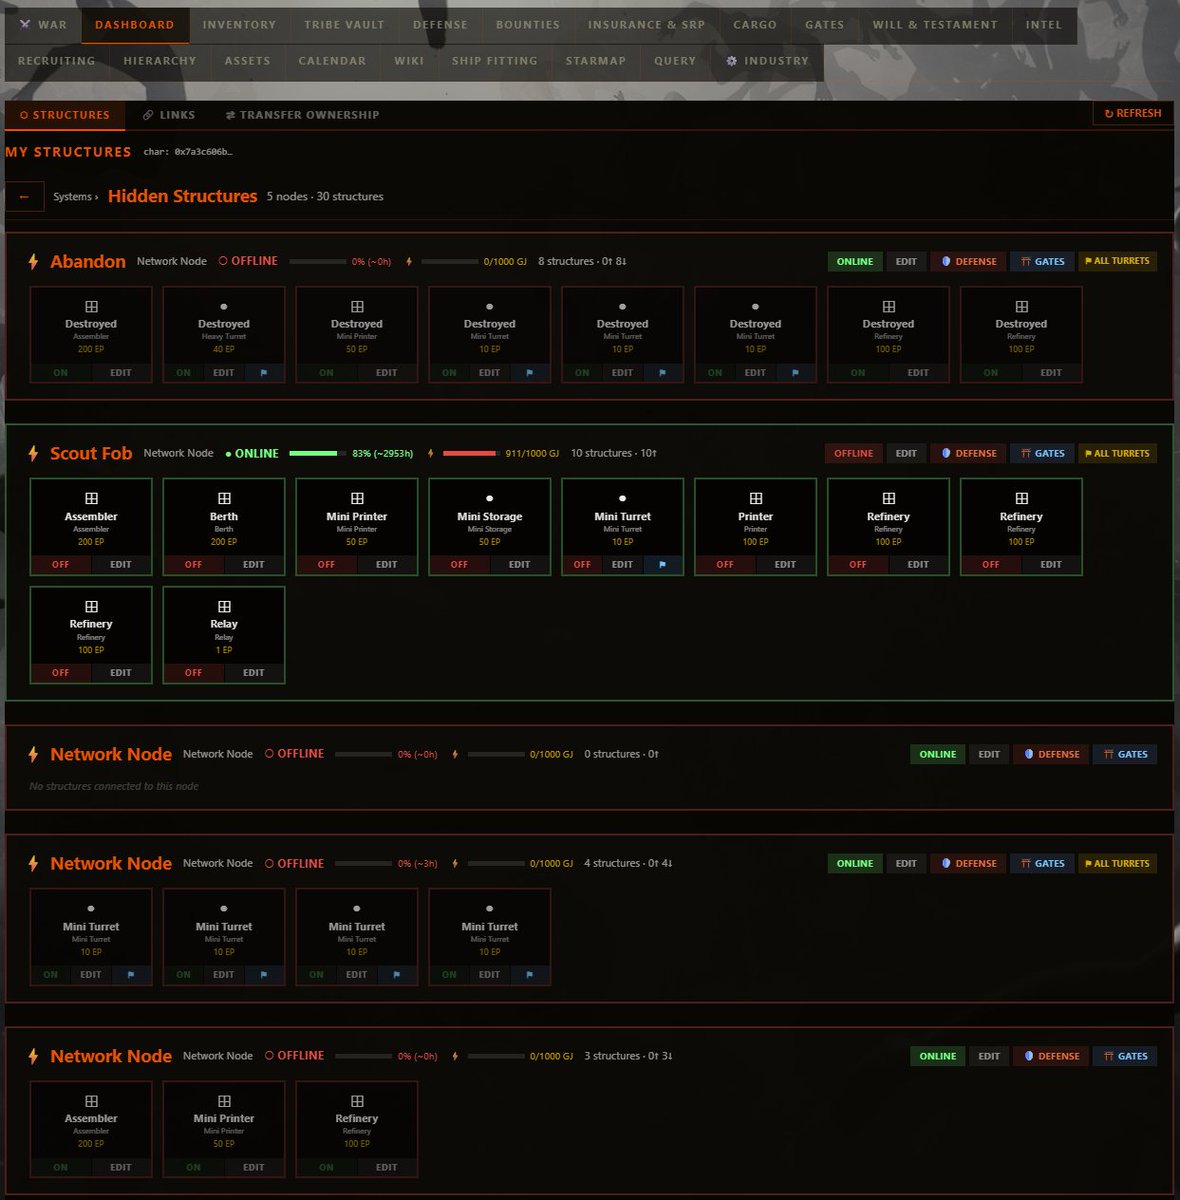Screen dimensions: 1180x1200
Task: Click the crossed-swords icon beside War
Action: tap(25, 25)
